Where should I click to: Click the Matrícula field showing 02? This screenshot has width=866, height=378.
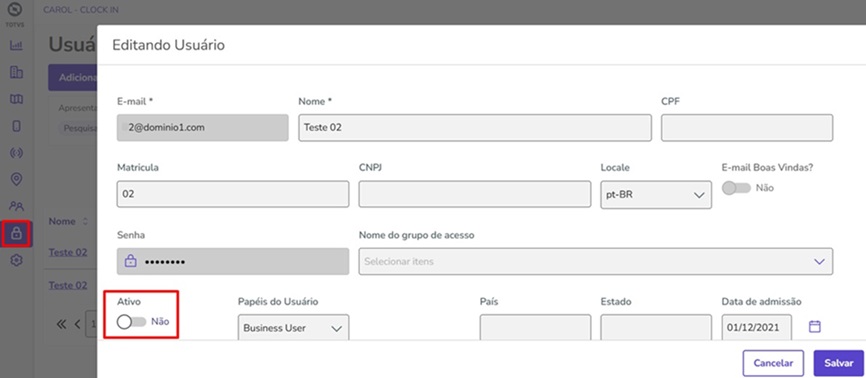coord(233,195)
